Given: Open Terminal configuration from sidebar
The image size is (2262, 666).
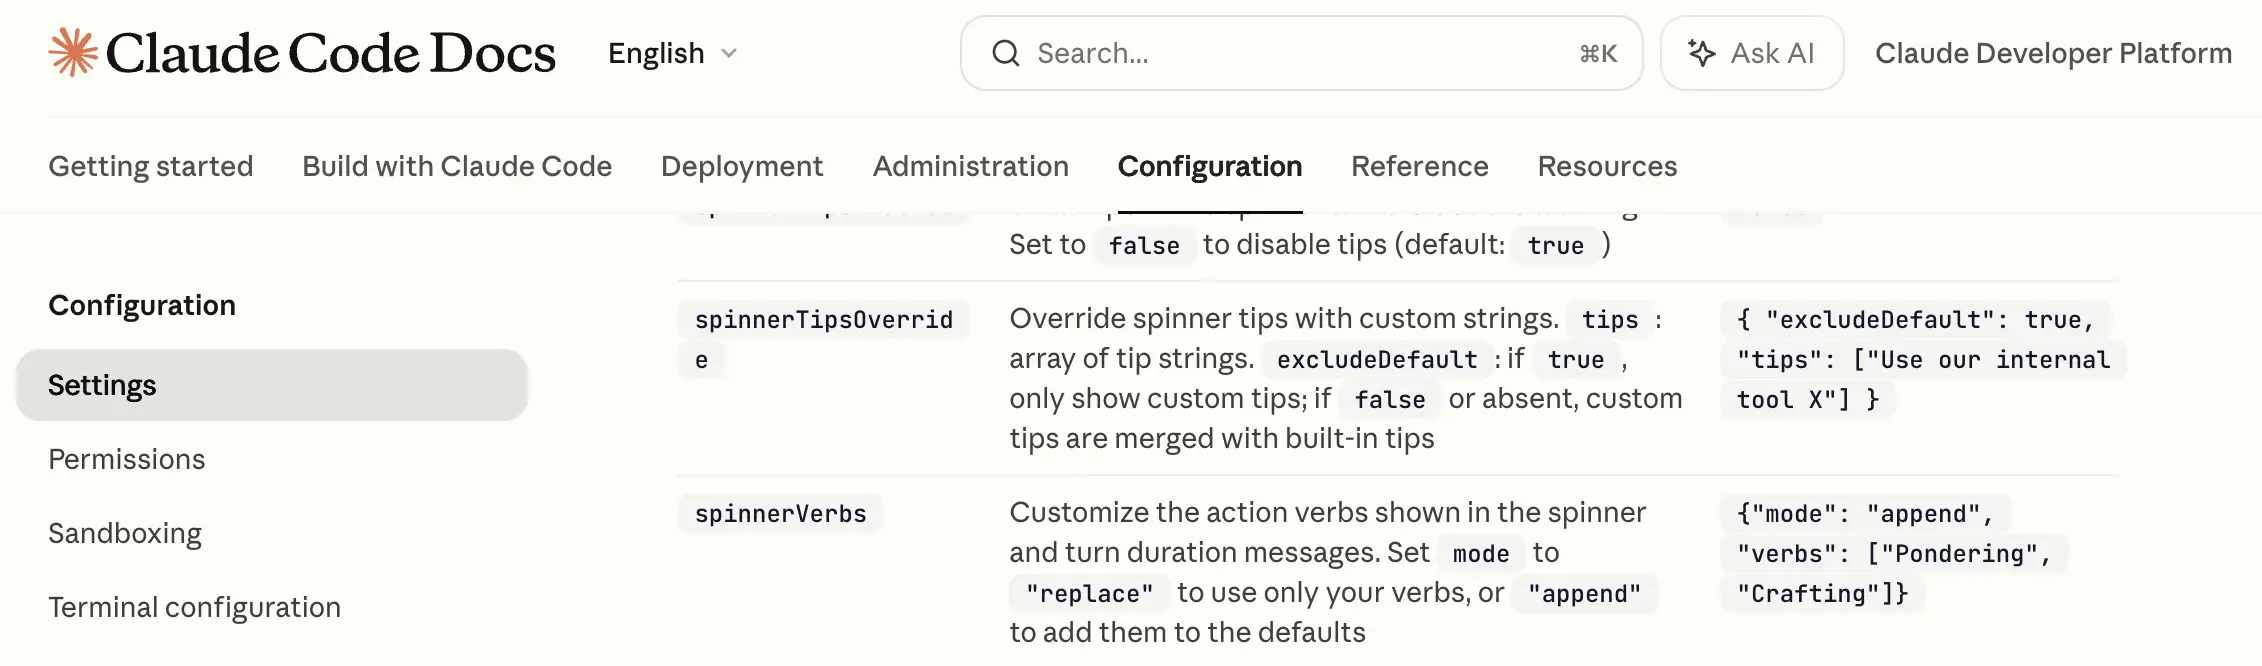Looking at the screenshot, I should click(193, 607).
